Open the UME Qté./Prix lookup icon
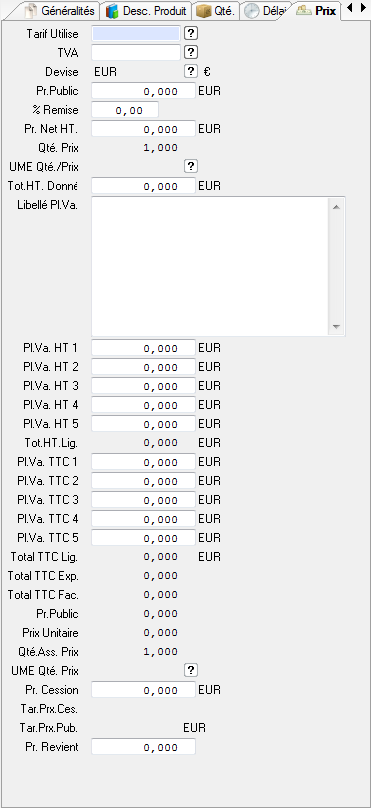This screenshot has width=371, height=808. click(191, 166)
